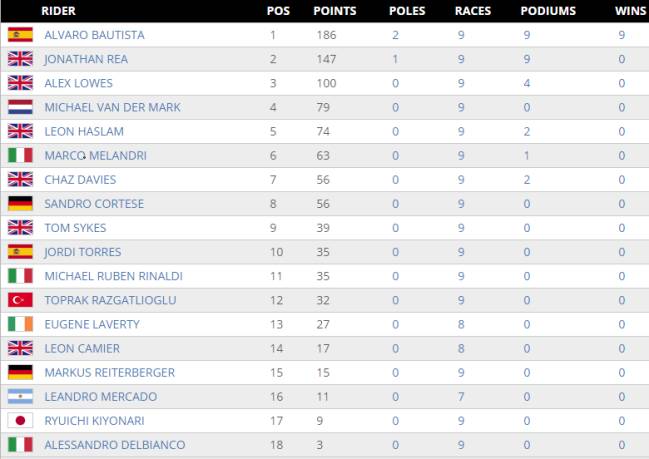Select the Alex Lowes rider name

[79, 83]
